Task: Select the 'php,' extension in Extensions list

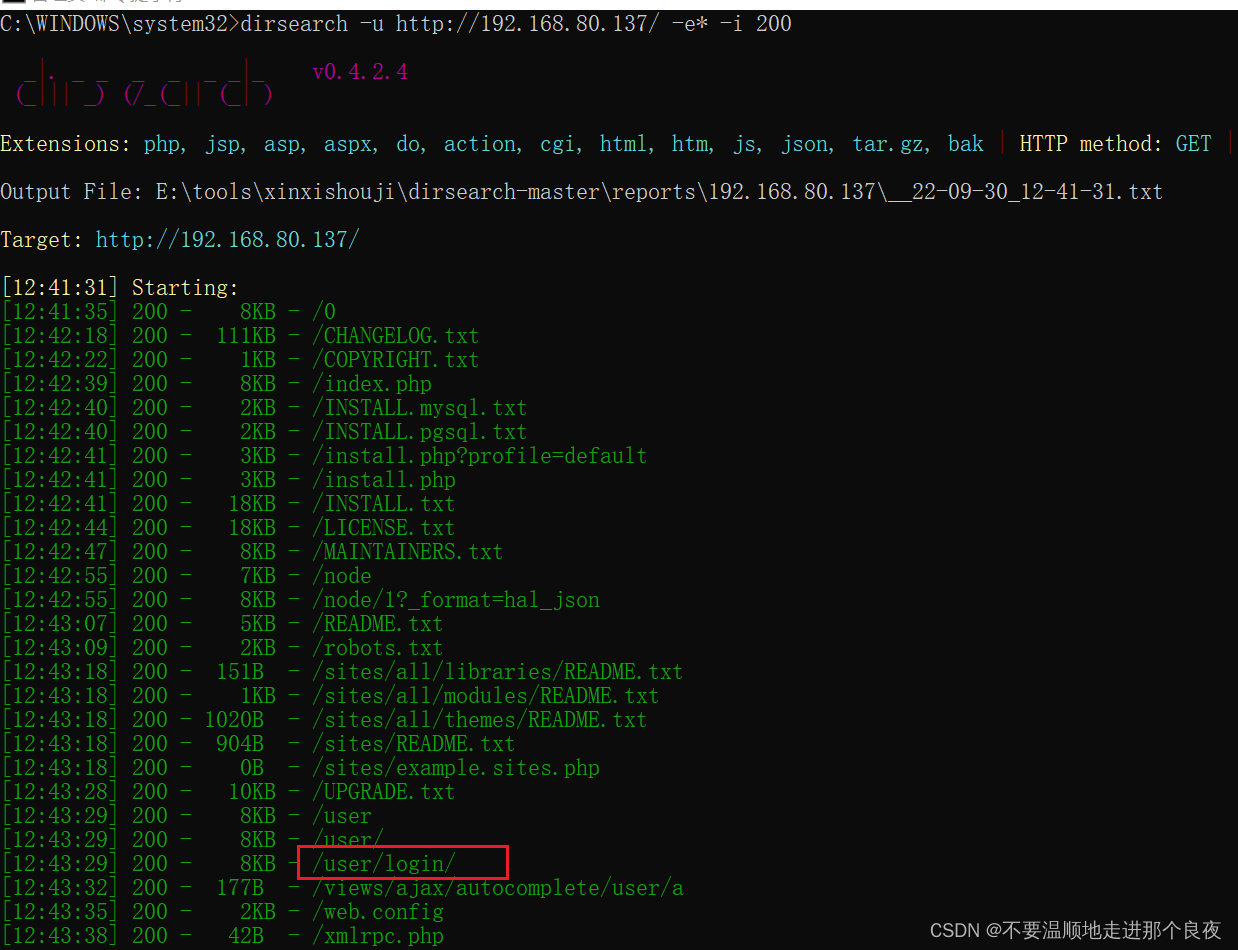Action: (x=165, y=144)
